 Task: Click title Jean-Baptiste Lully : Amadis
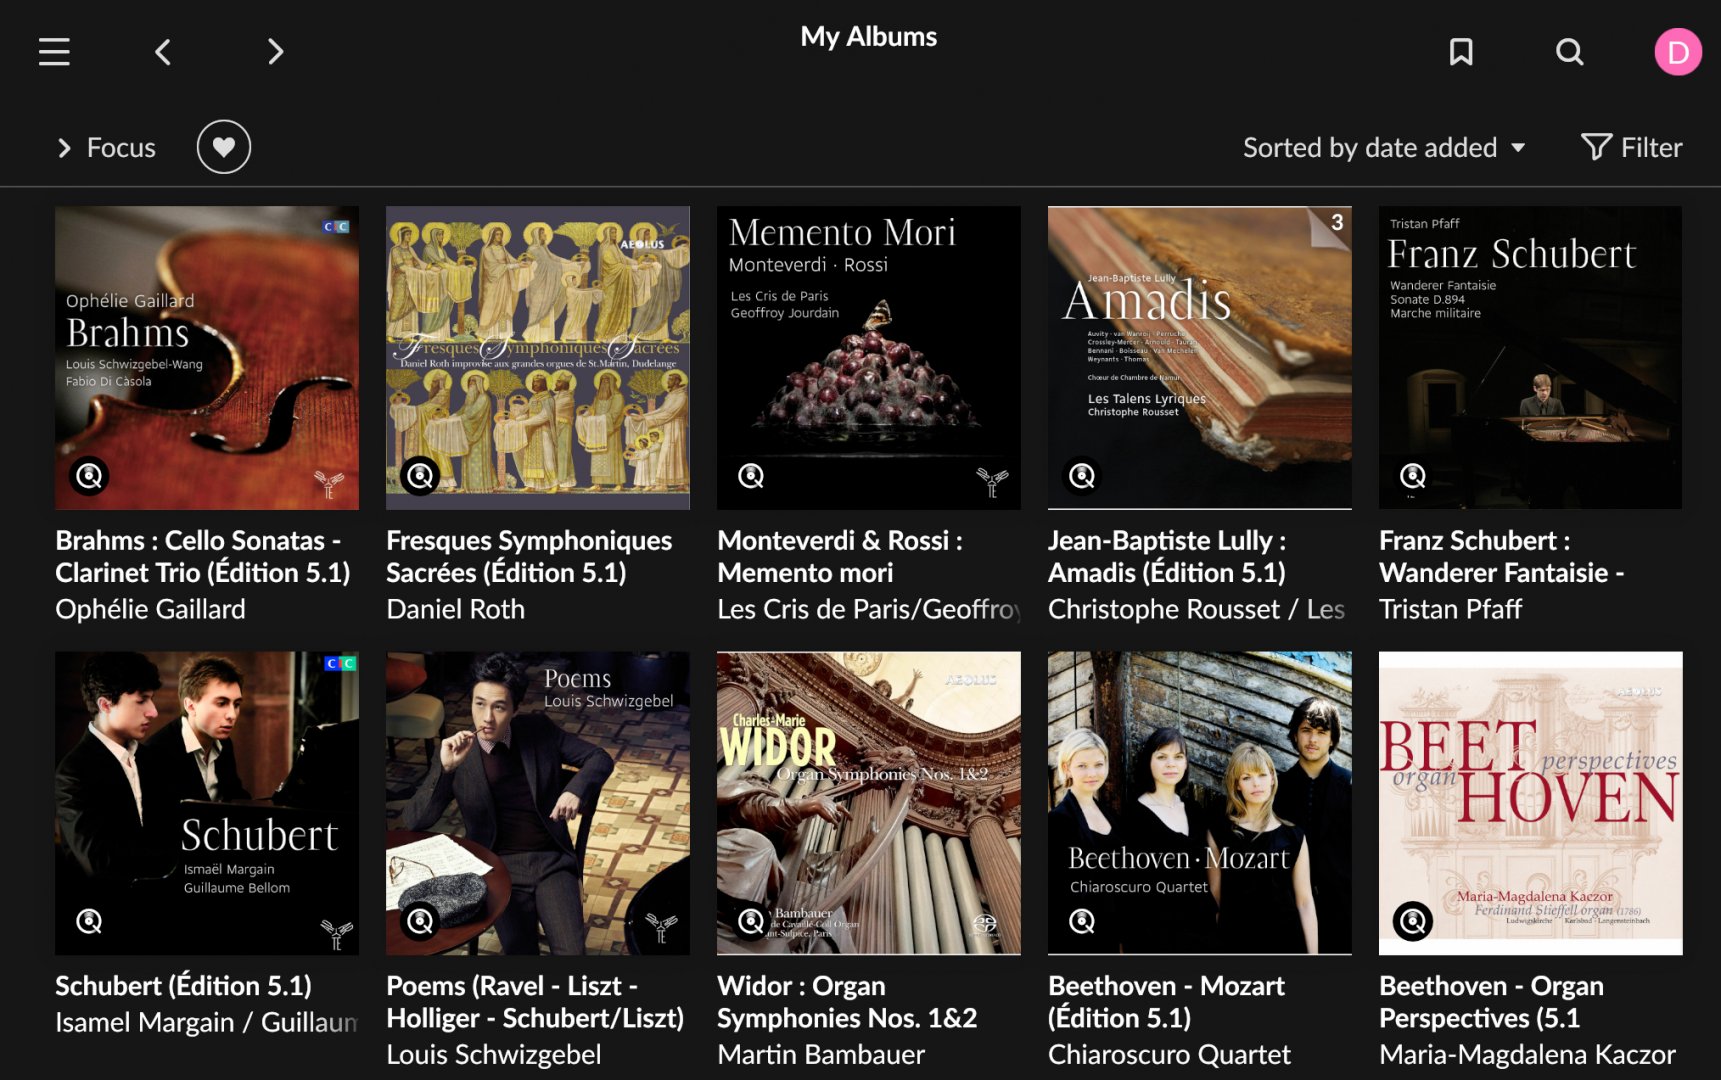tap(1167, 556)
